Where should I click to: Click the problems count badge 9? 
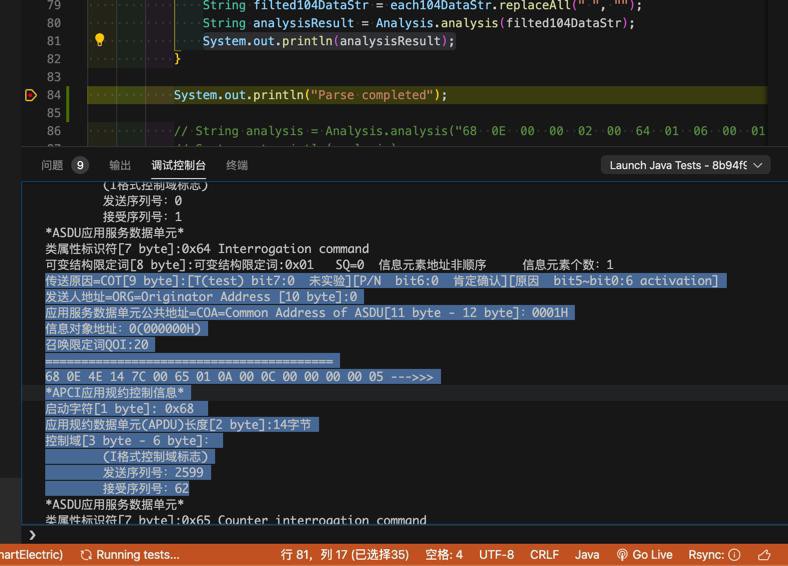pyautogui.click(x=80, y=165)
